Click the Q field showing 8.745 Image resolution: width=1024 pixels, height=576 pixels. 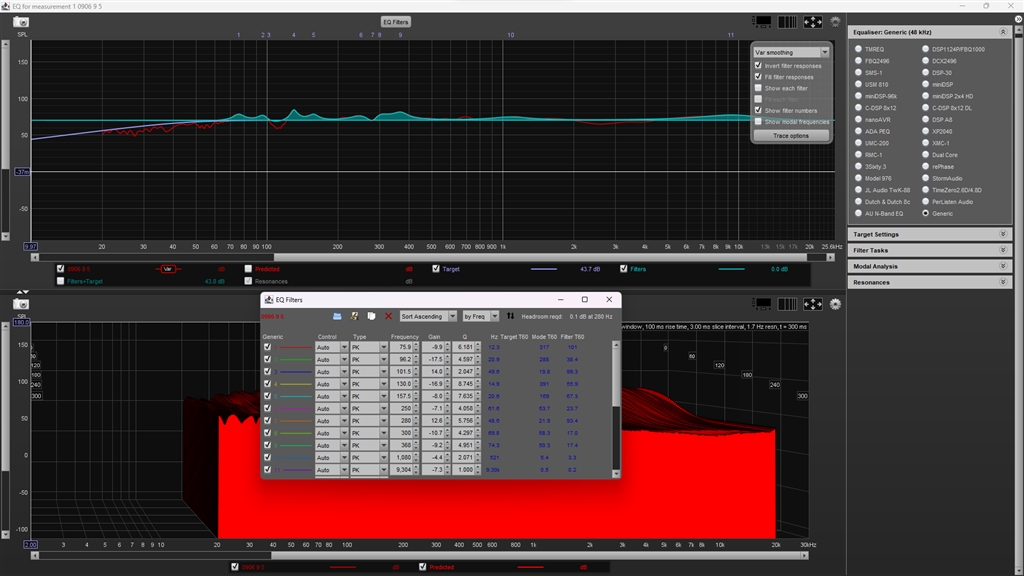tap(464, 384)
